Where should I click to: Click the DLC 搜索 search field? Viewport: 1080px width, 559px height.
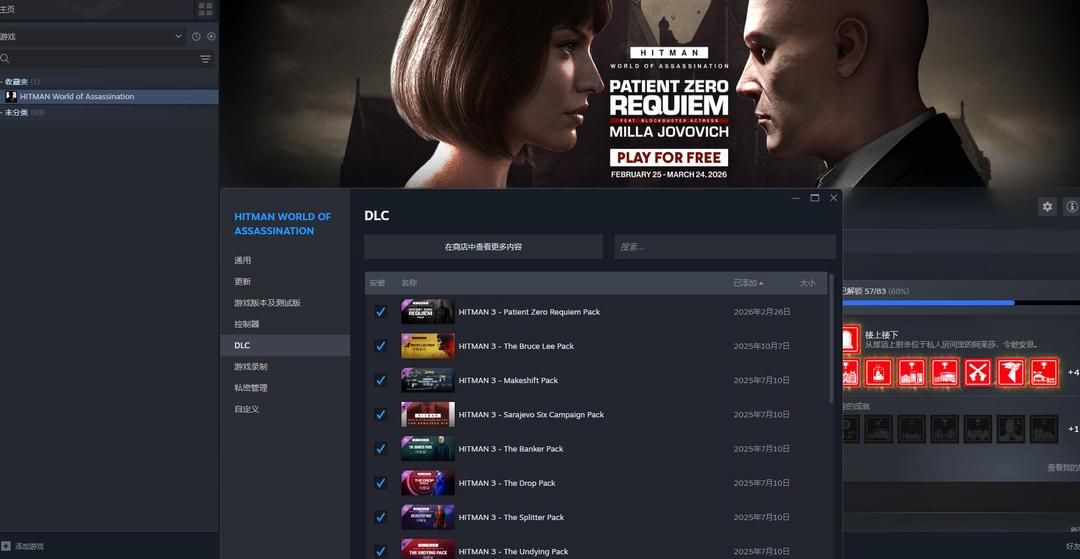tap(724, 247)
